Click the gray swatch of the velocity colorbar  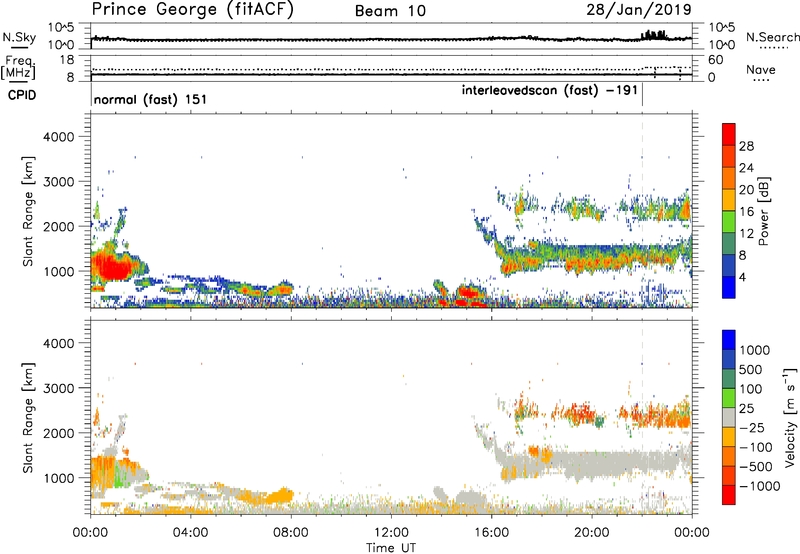[729, 417]
